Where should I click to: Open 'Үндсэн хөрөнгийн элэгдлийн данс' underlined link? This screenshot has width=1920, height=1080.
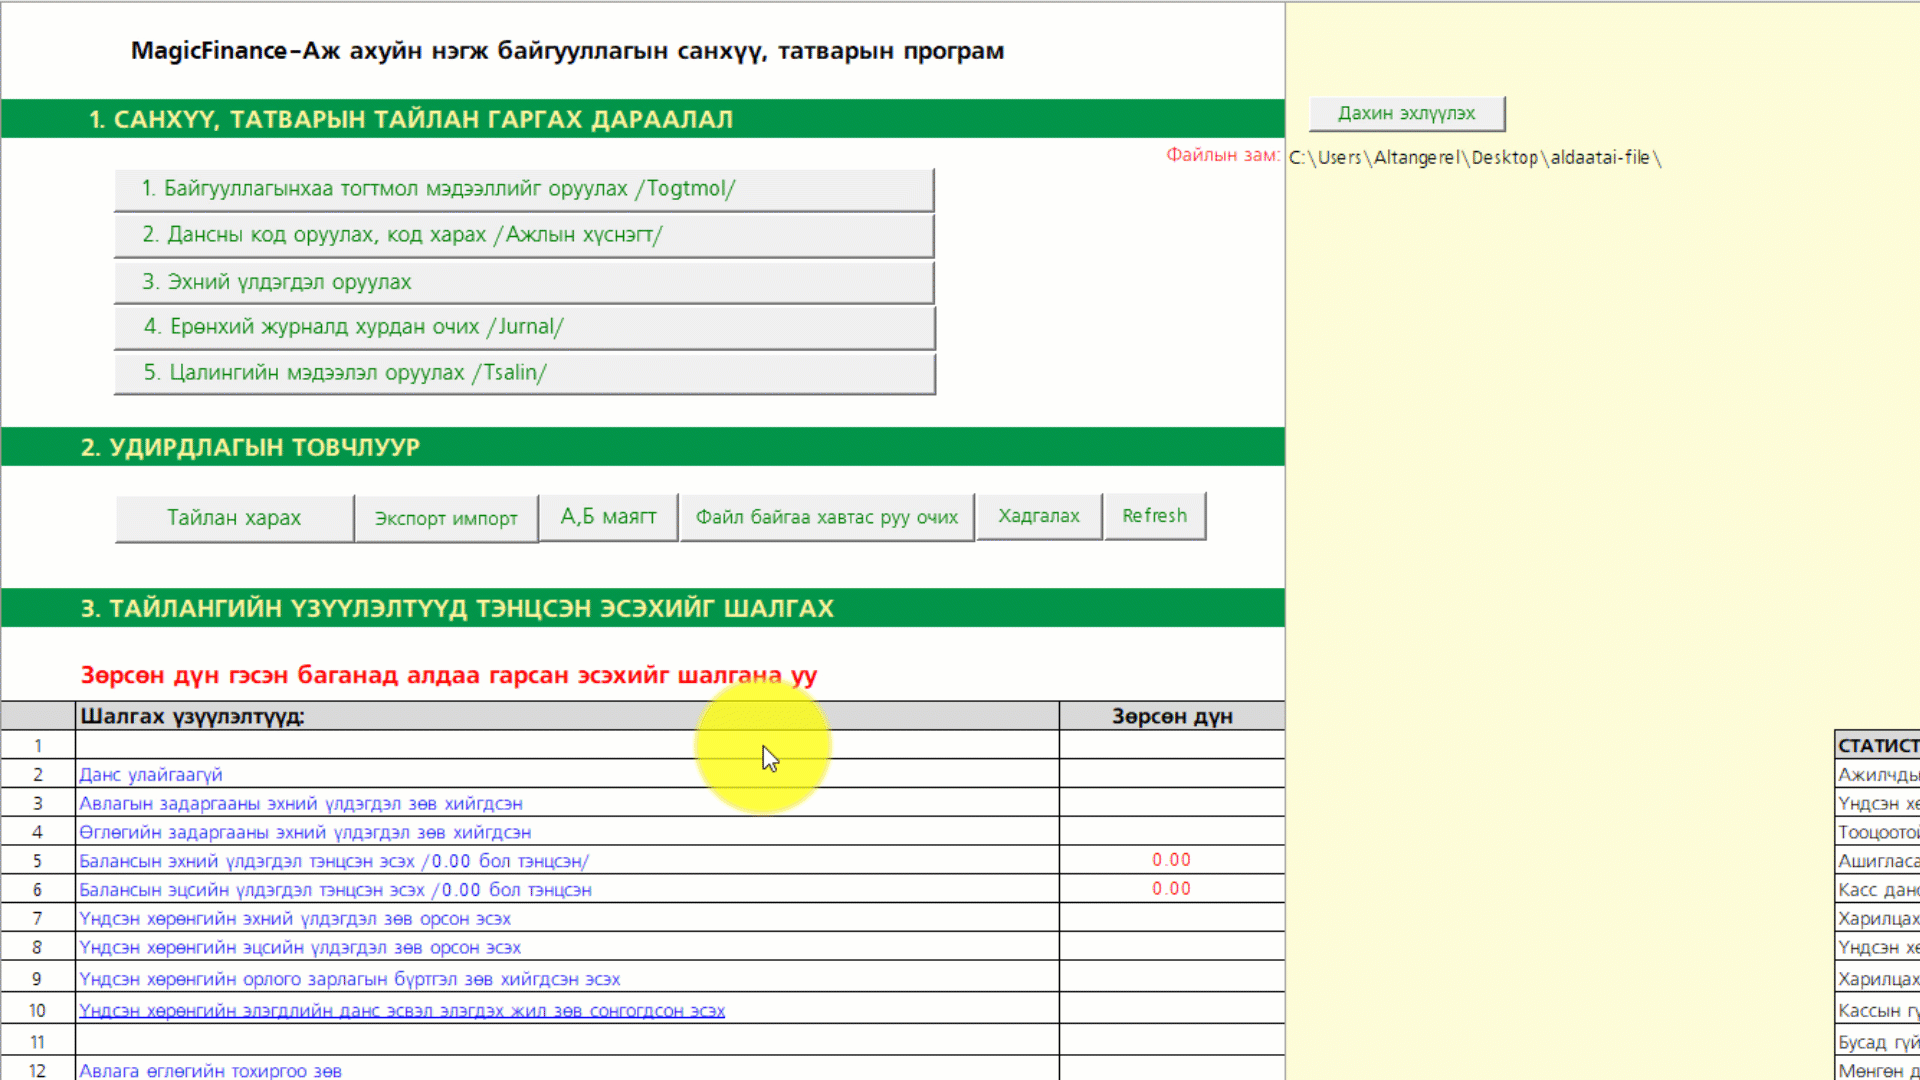click(x=402, y=1011)
